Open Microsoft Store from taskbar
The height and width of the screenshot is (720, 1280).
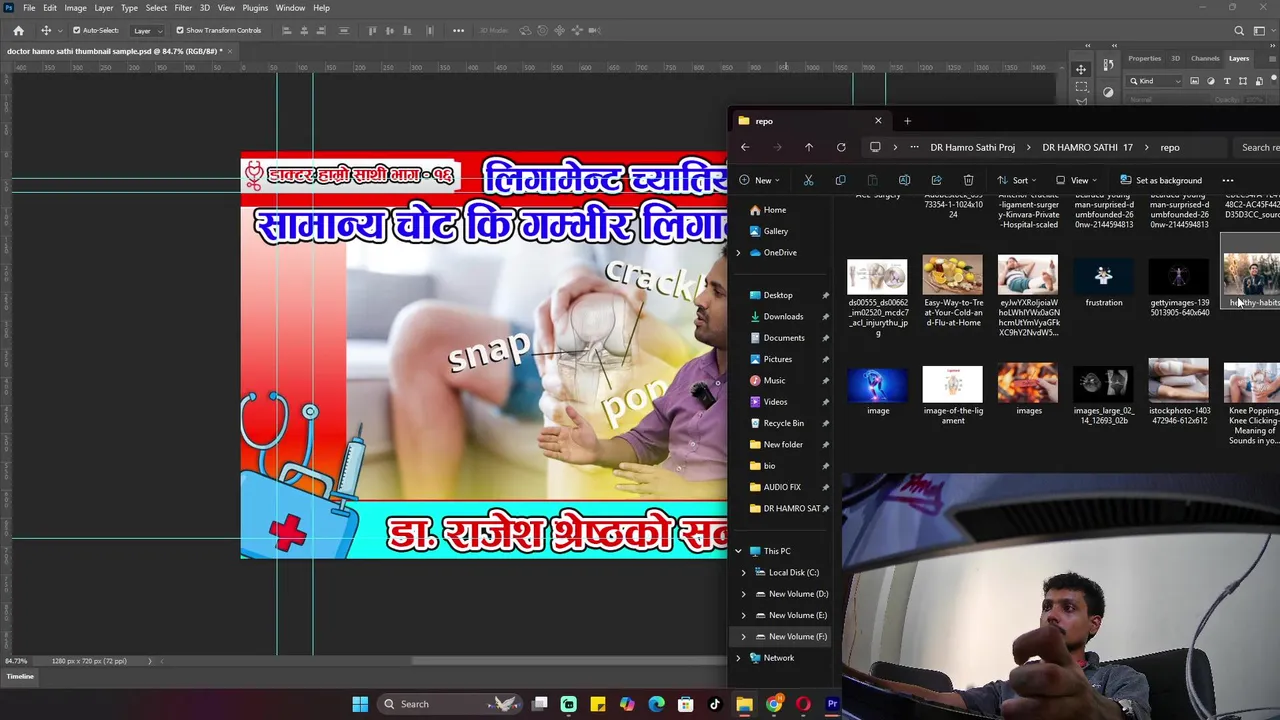click(686, 704)
